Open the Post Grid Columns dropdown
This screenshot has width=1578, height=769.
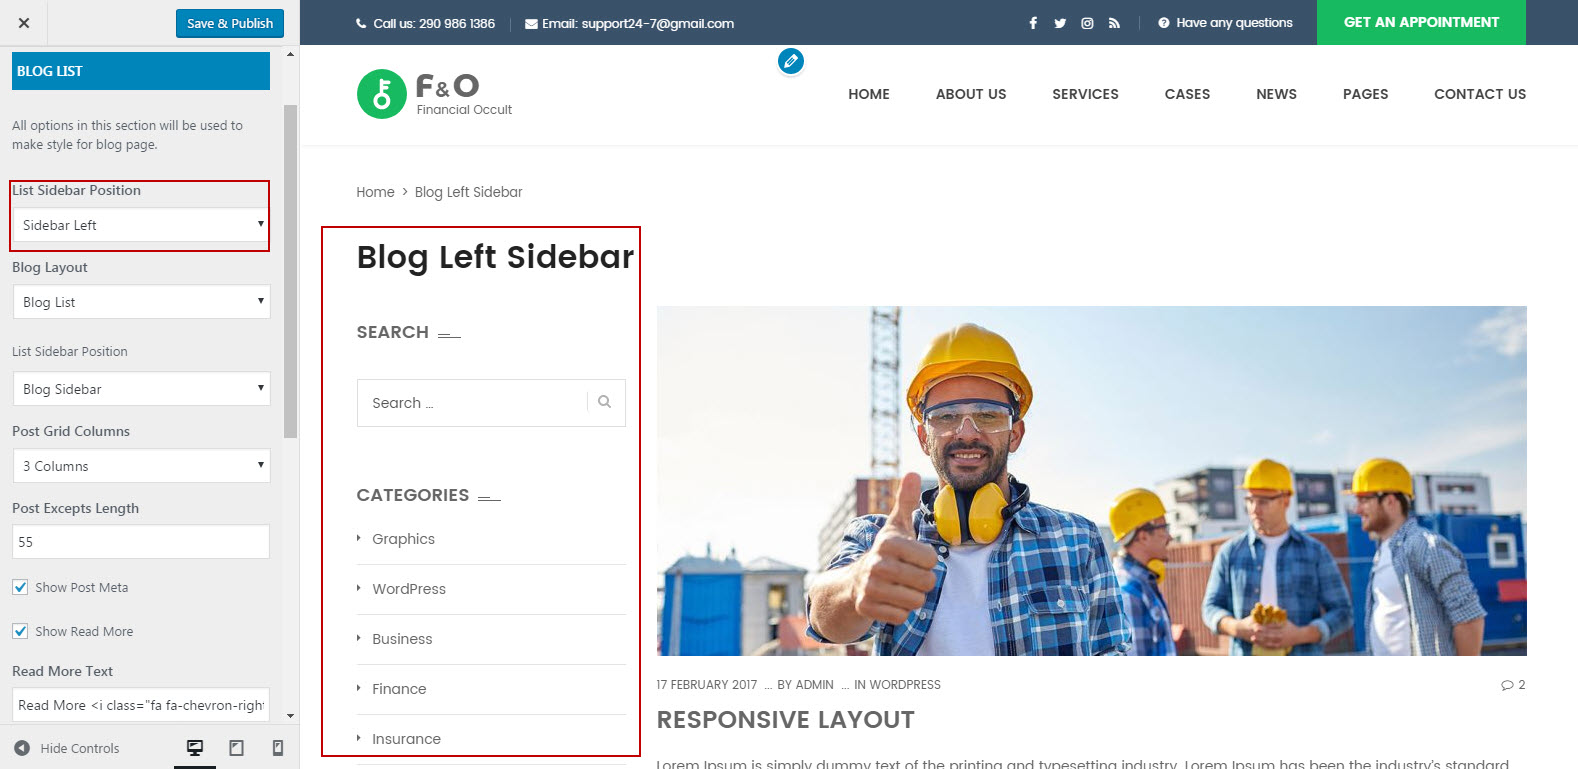click(x=141, y=466)
